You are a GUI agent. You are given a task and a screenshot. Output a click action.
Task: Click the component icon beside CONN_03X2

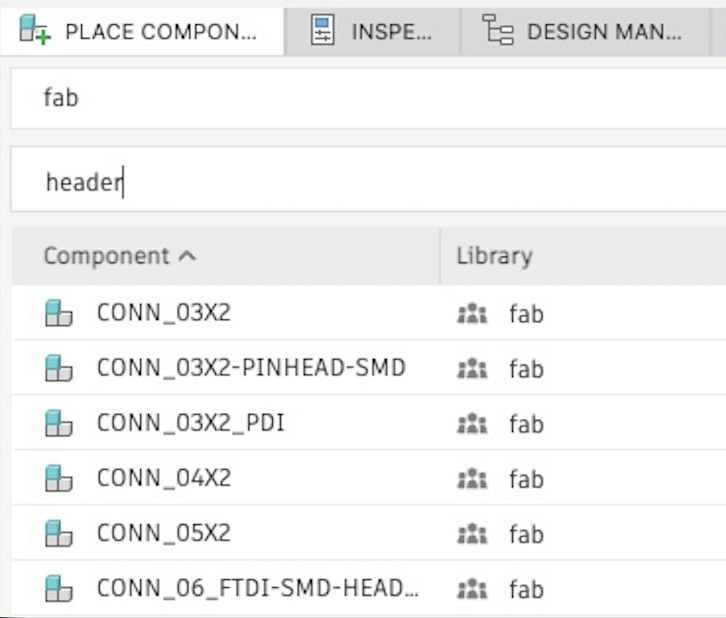59,314
